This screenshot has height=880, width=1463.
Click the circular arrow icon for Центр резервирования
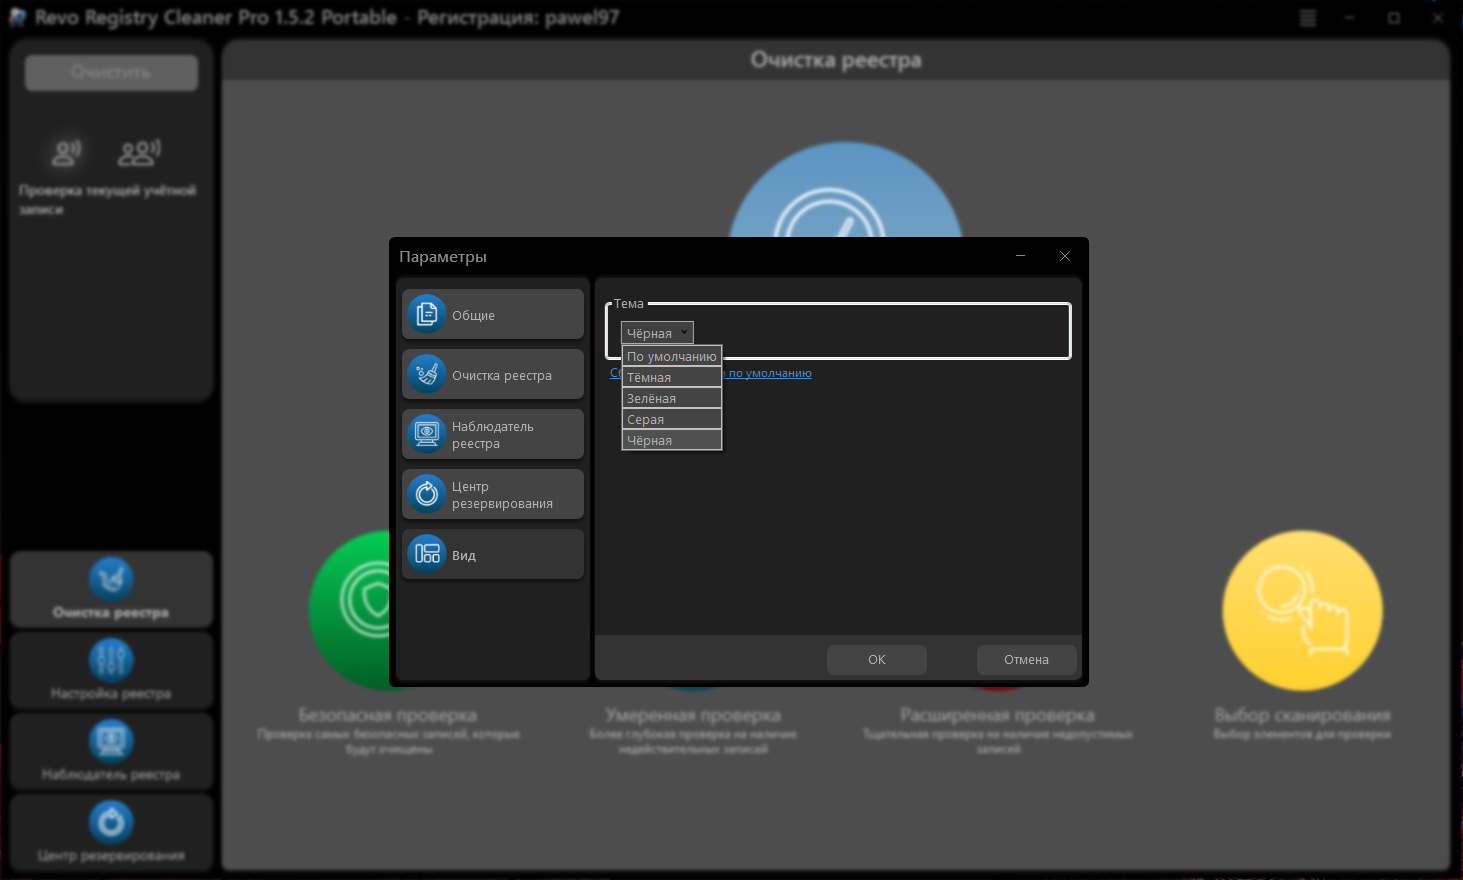click(x=427, y=494)
